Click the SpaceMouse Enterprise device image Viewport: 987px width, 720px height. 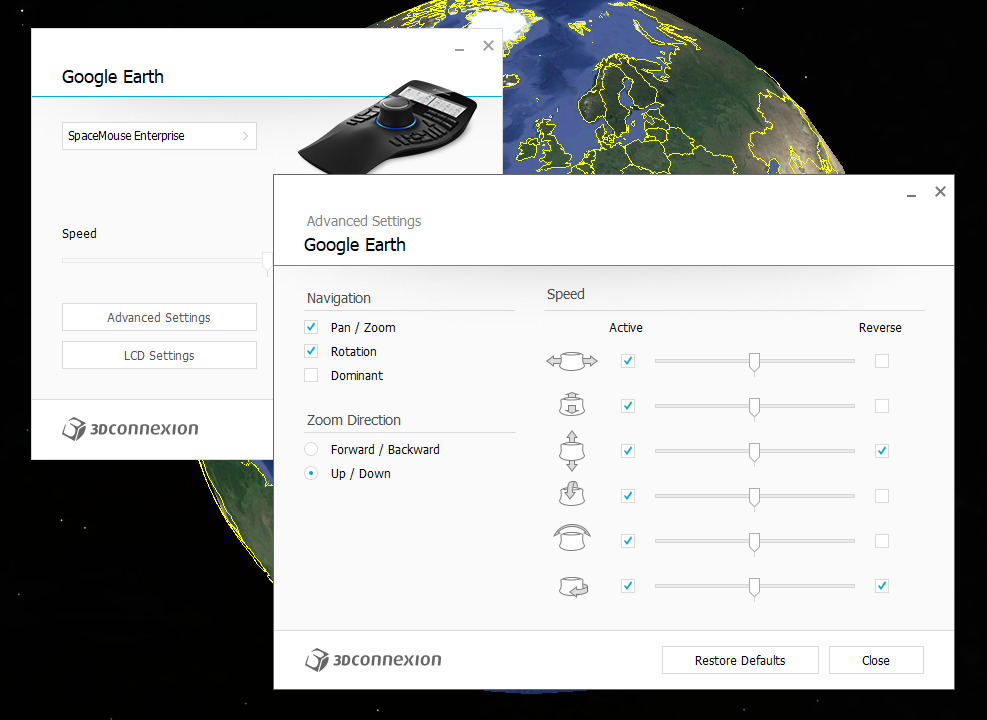[x=388, y=126]
